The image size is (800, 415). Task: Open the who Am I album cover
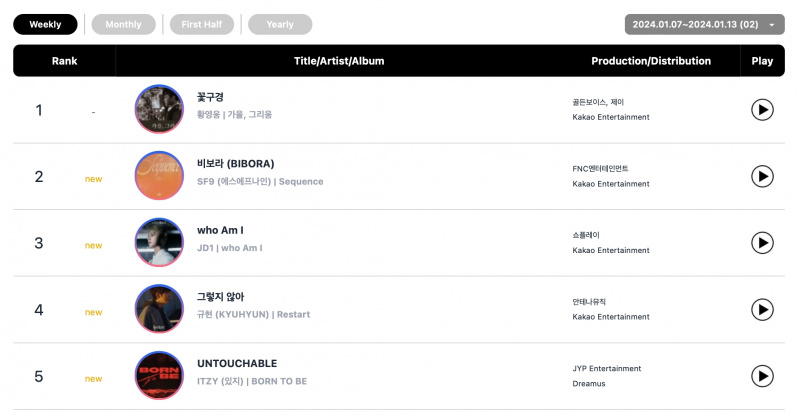159,242
